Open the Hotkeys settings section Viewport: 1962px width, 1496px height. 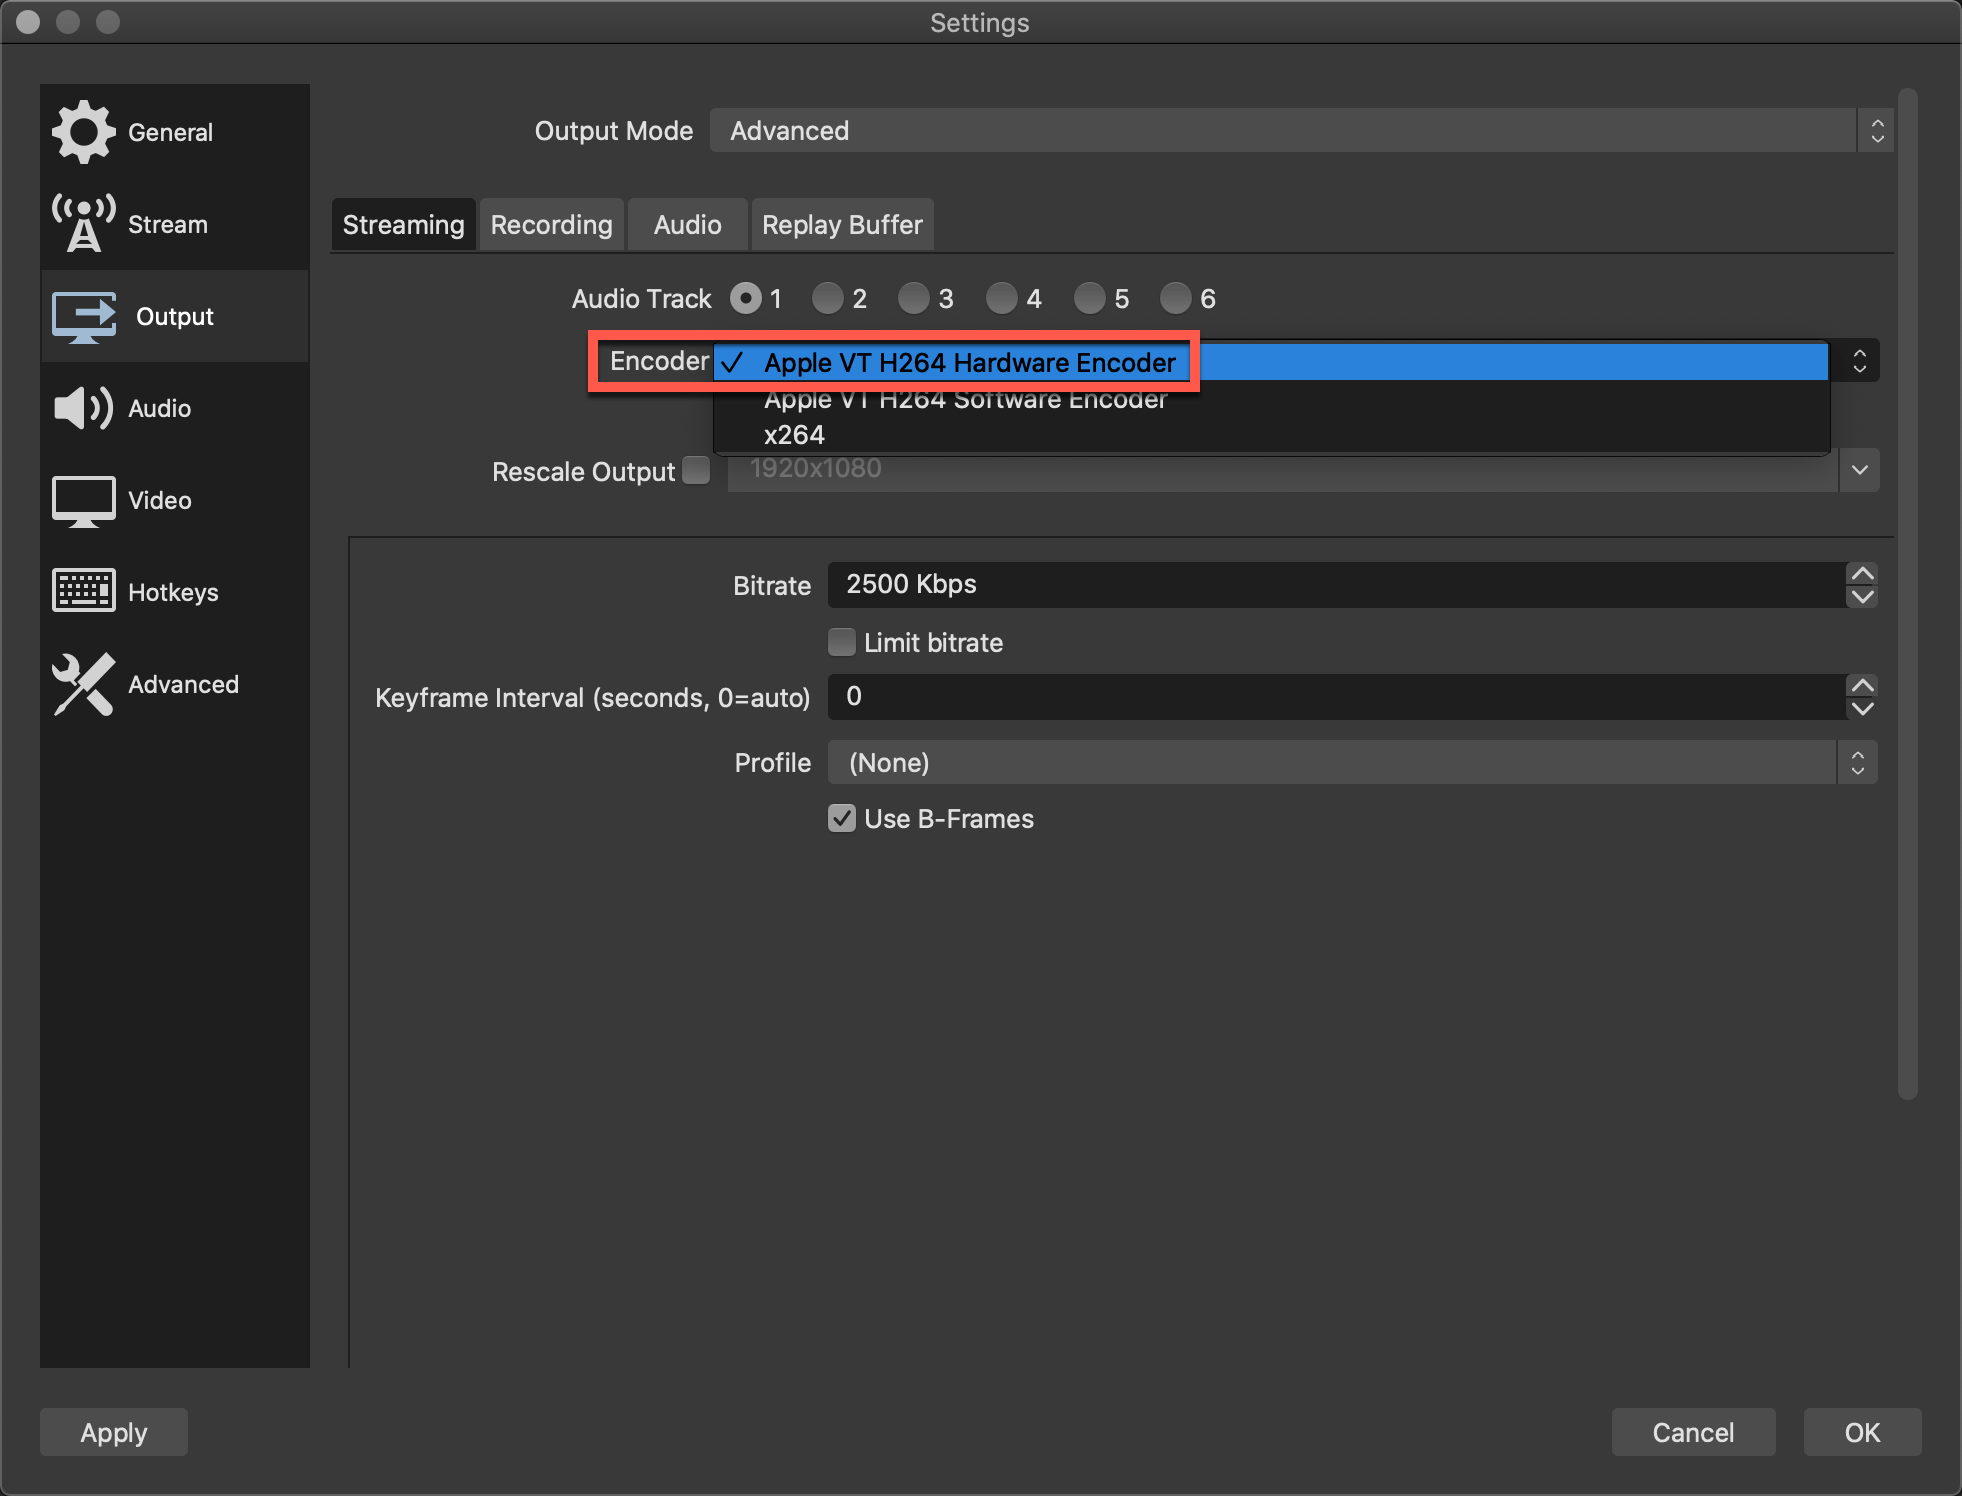[x=172, y=591]
